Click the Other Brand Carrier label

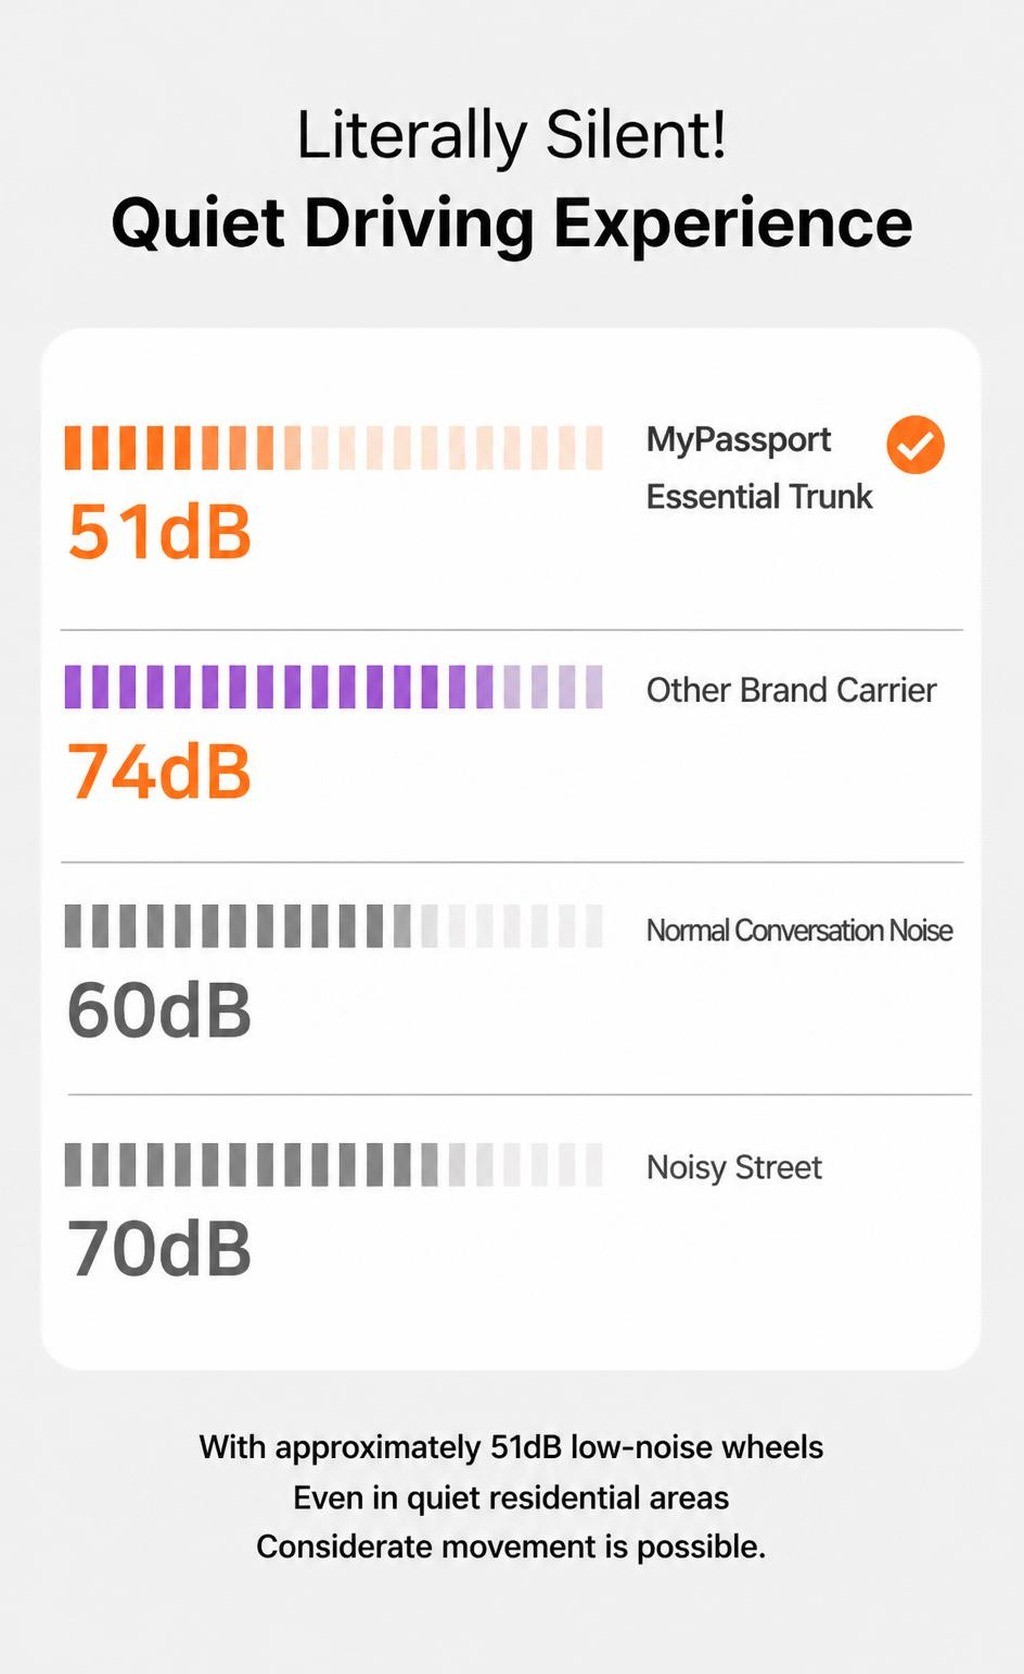pos(791,690)
